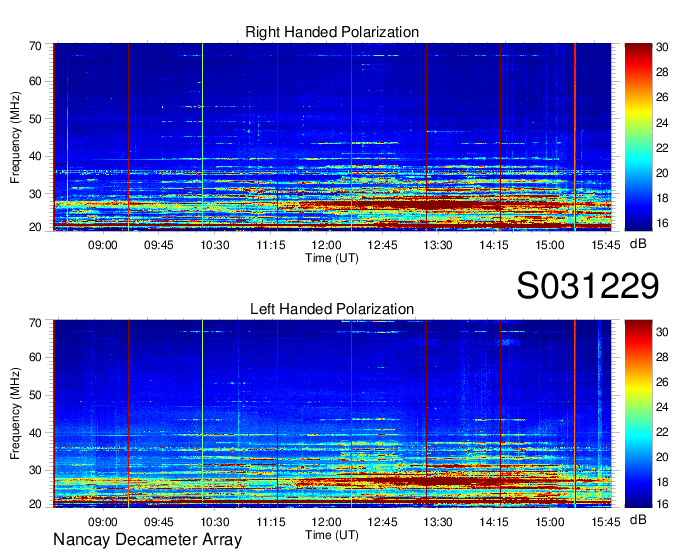Click 20 MHz tick on Left Handed plot

(35, 504)
